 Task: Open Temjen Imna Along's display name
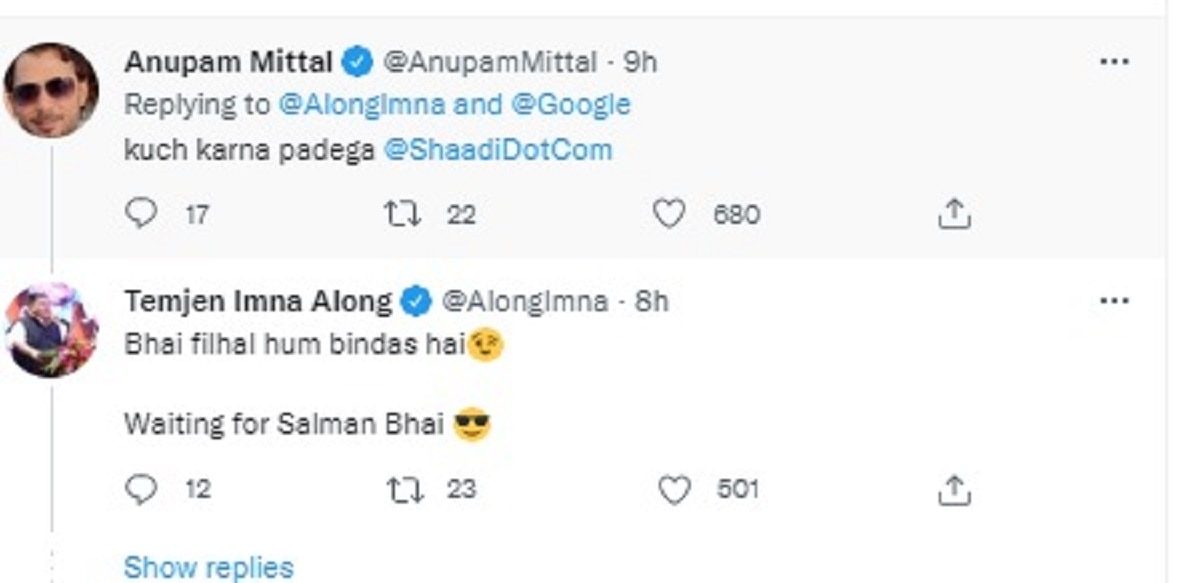pyautogui.click(x=258, y=300)
